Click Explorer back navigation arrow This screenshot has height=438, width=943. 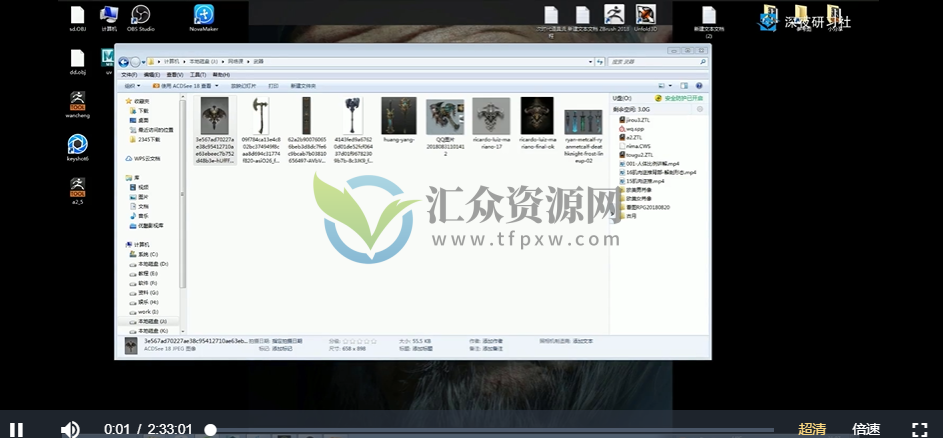tap(124, 61)
